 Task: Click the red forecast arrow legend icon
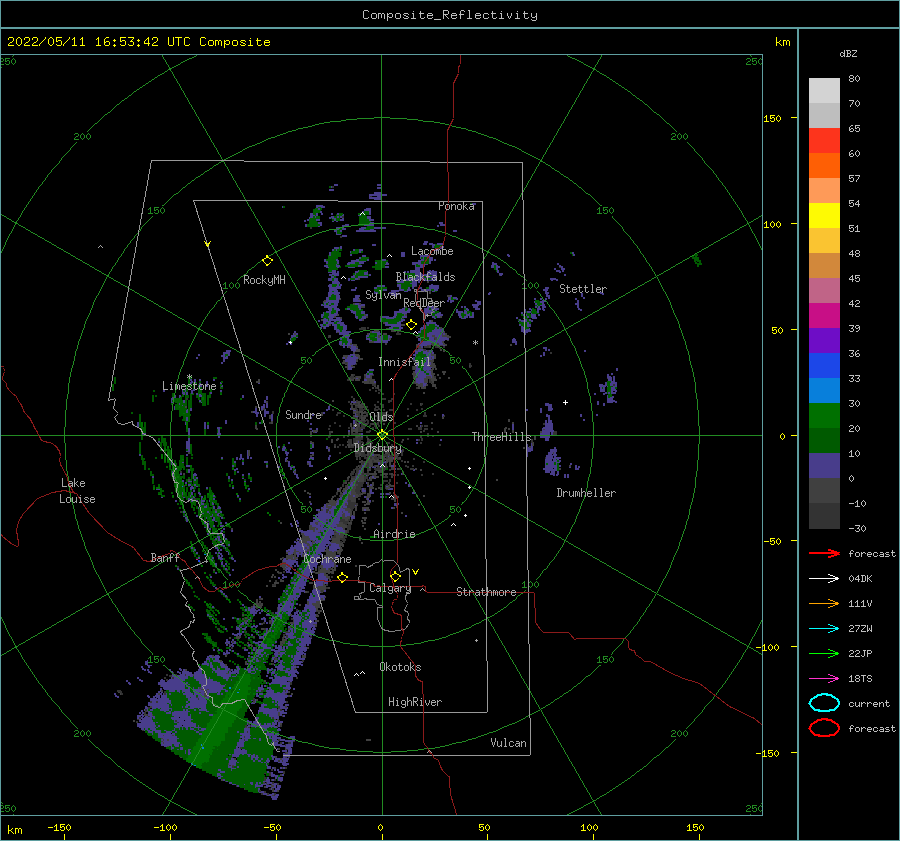click(x=824, y=553)
